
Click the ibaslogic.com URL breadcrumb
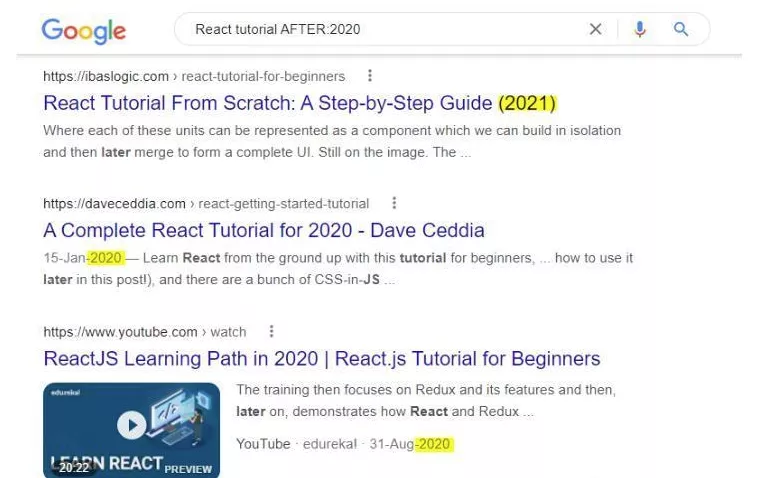(x=193, y=76)
